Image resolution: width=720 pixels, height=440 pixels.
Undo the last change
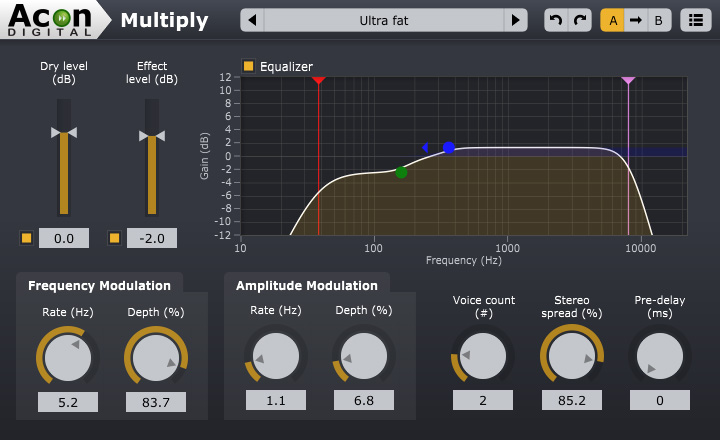click(x=556, y=20)
